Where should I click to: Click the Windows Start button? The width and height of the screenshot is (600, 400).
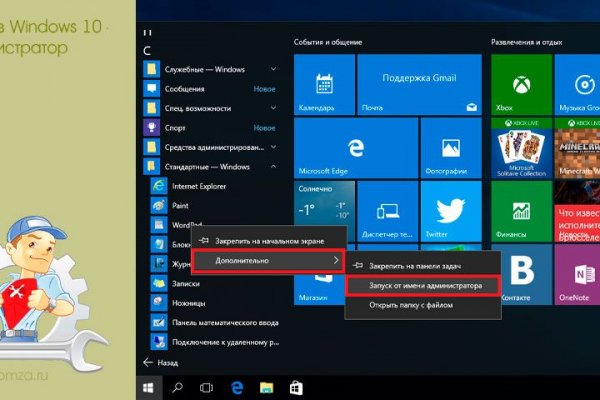click(x=148, y=386)
